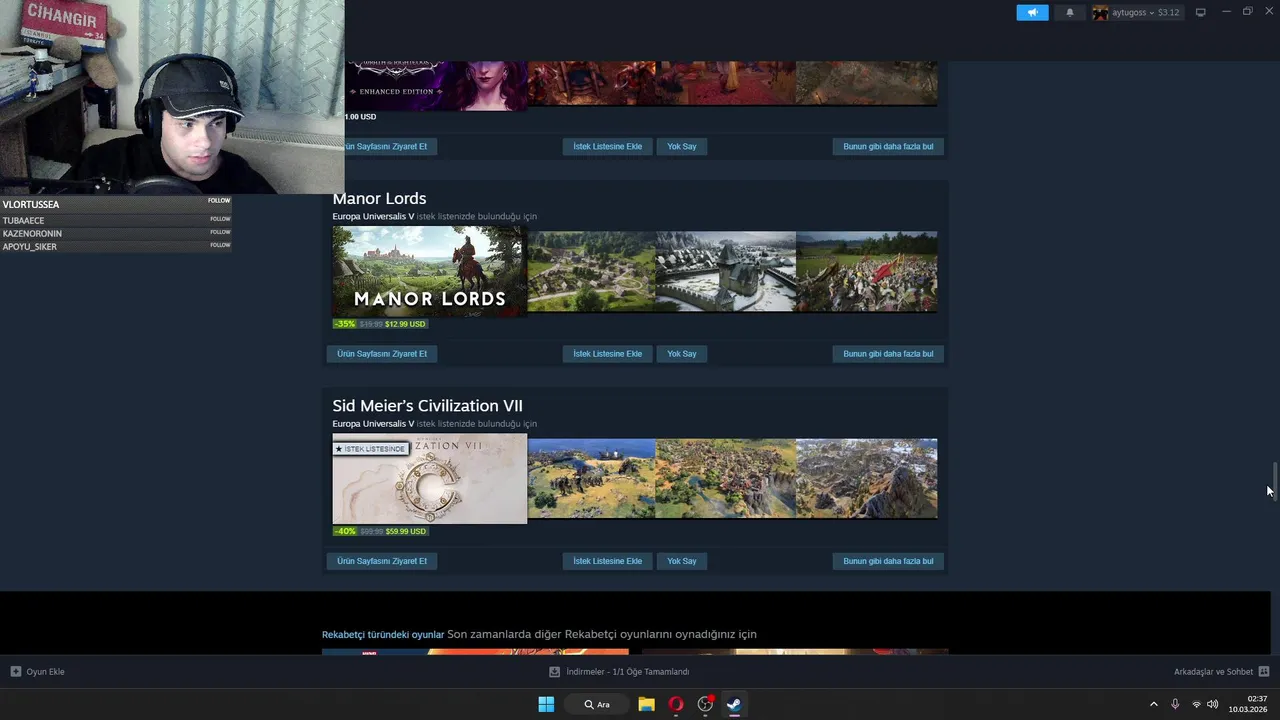Click FOLLOW next to KAZENORONIN
The width and height of the screenshot is (1280, 720).
(x=220, y=232)
